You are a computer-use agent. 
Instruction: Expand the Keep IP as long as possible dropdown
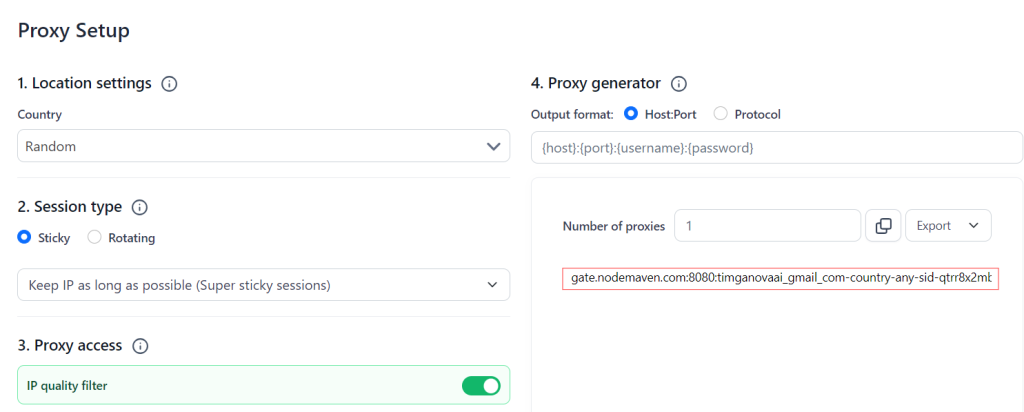click(x=263, y=285)
